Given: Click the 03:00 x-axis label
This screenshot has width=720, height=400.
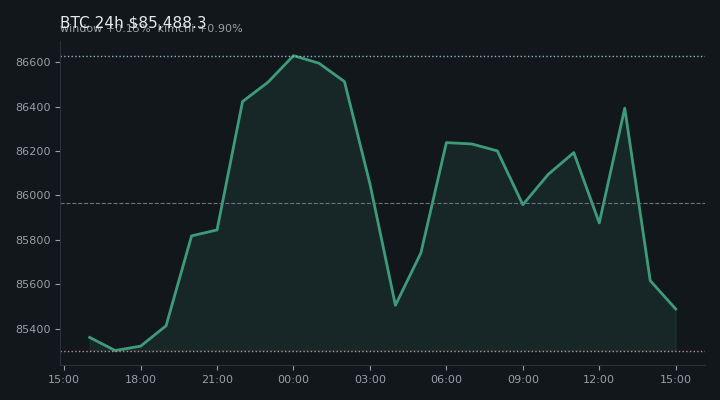Looking at the screenshot, I should point(370,379).
